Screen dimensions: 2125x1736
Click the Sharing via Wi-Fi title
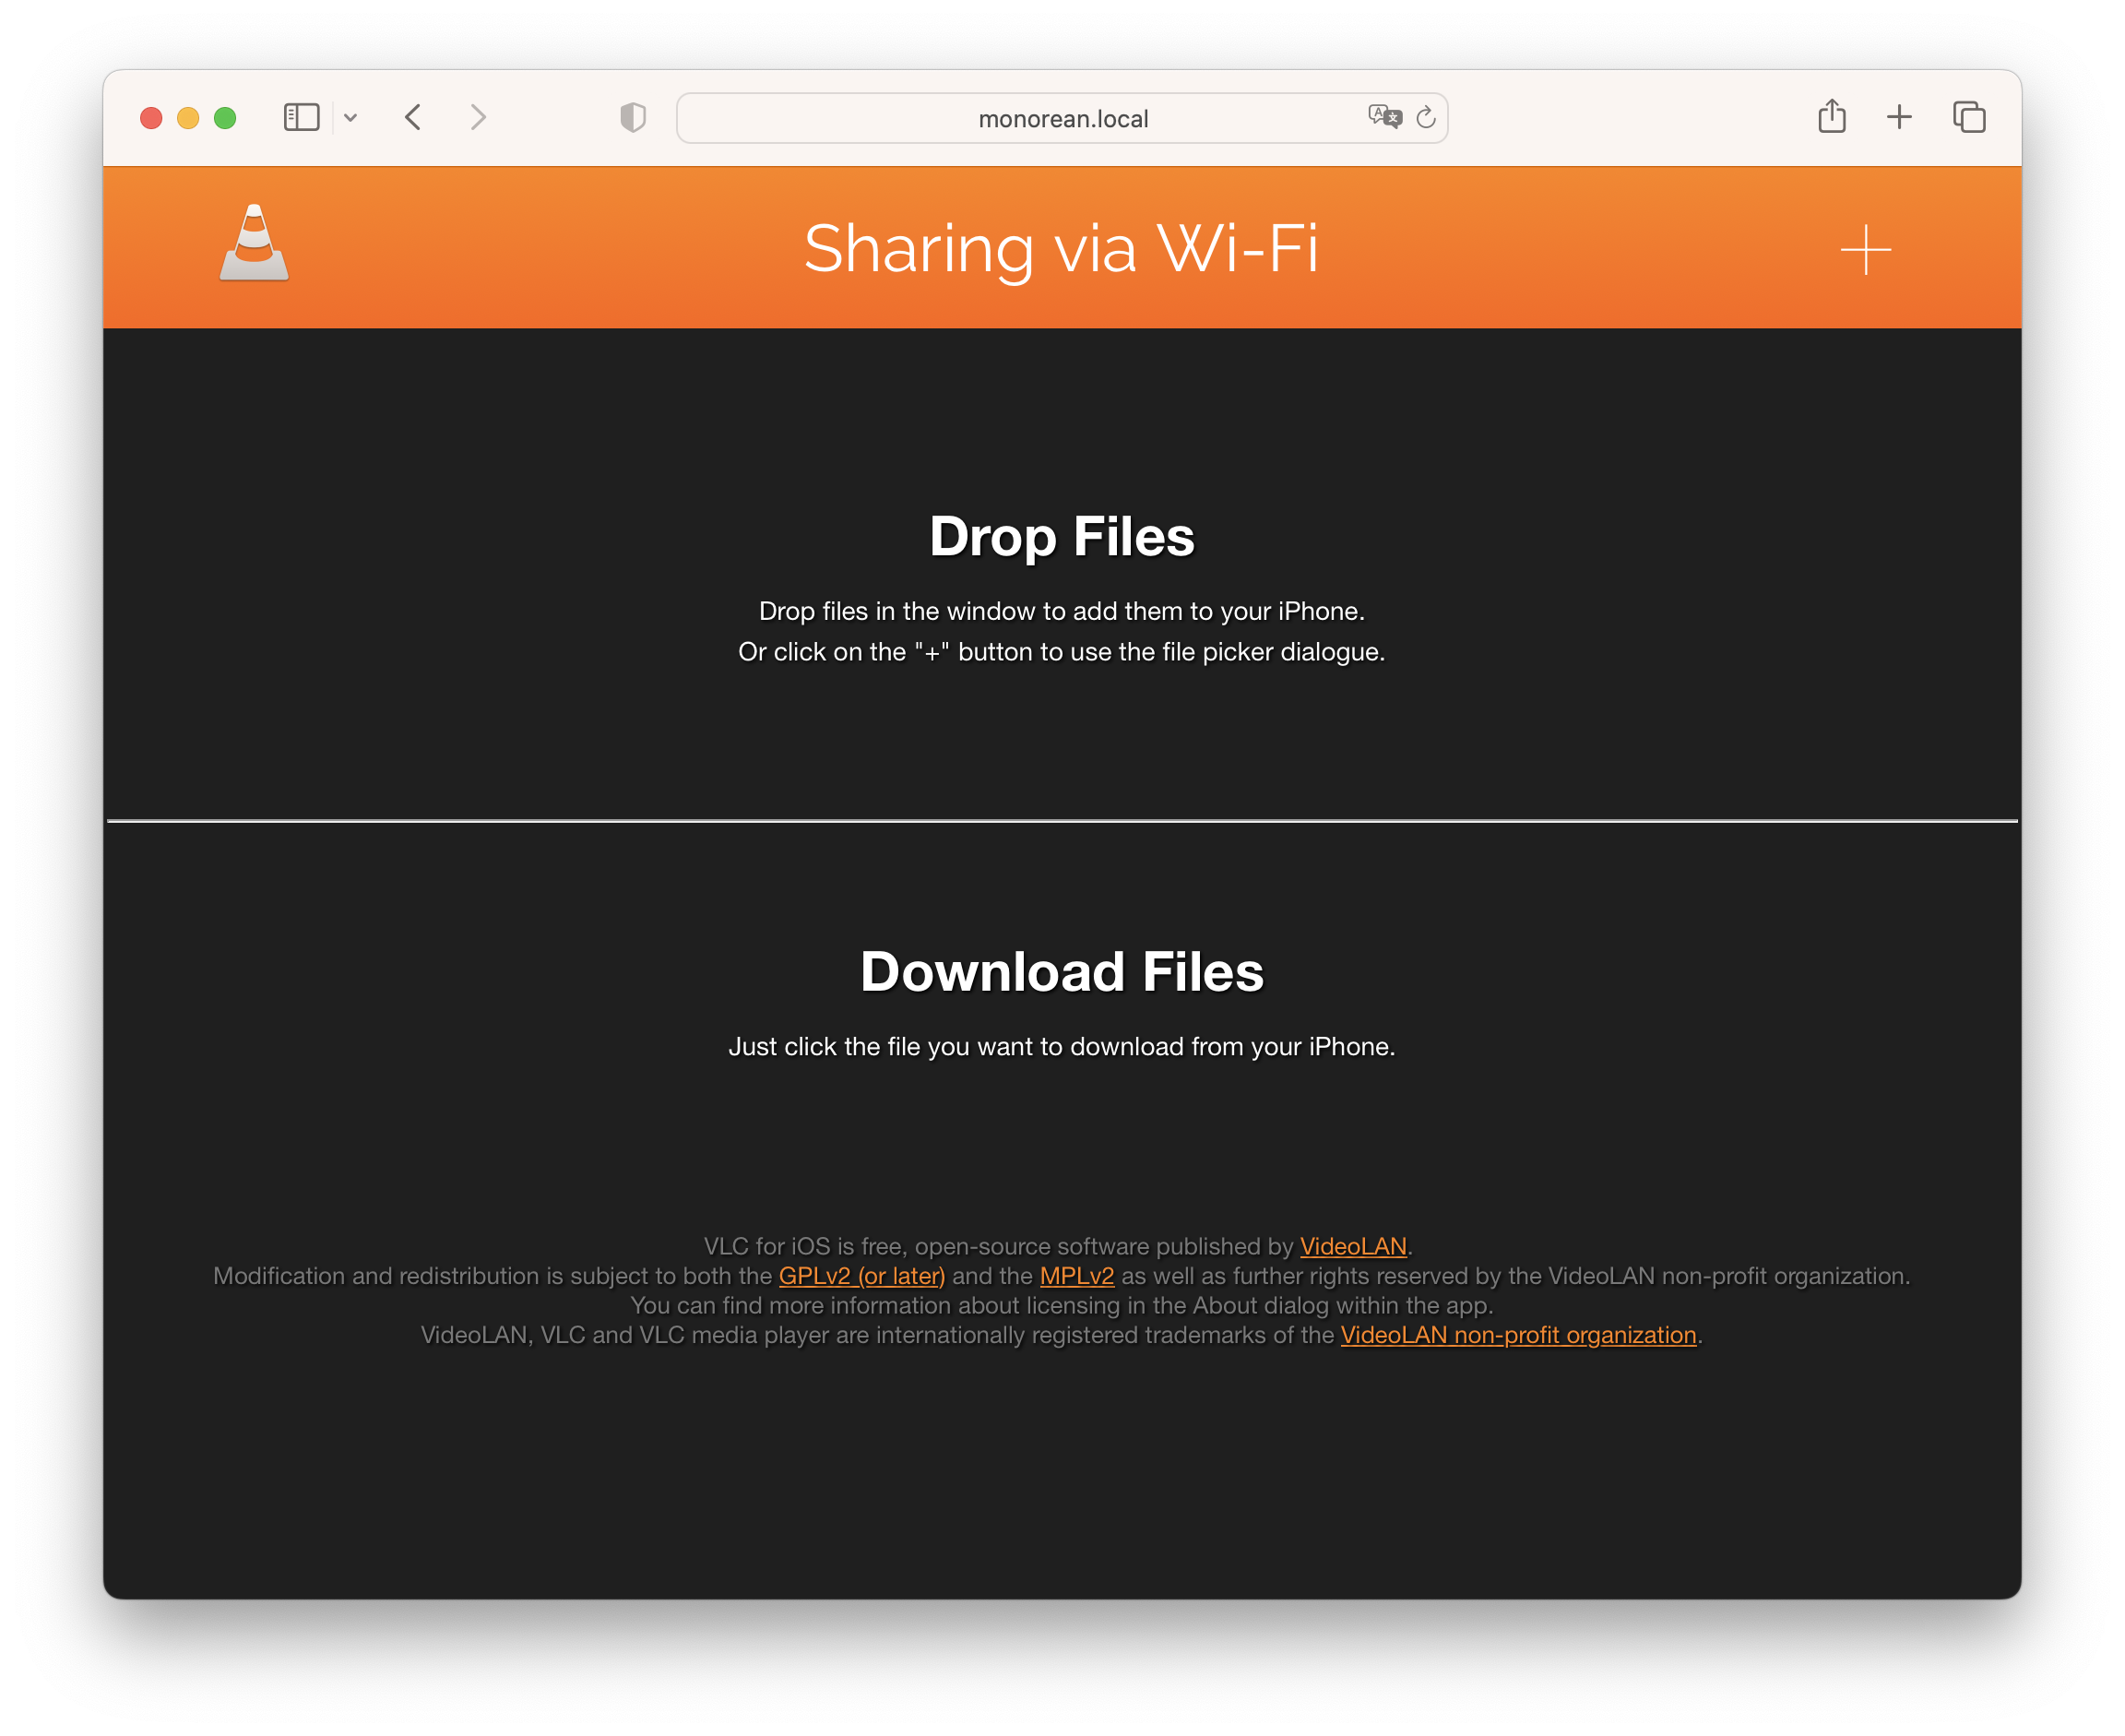tap(1062, 248)
